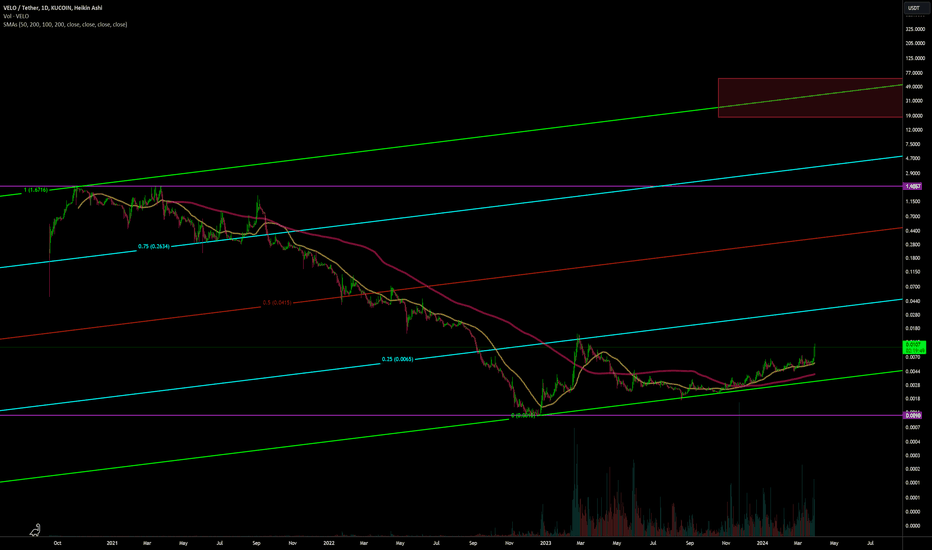The width and height of the screenshot is (932, 550).
Task: Click the upper purple price tag on axis
Action: tap(914, 186)
